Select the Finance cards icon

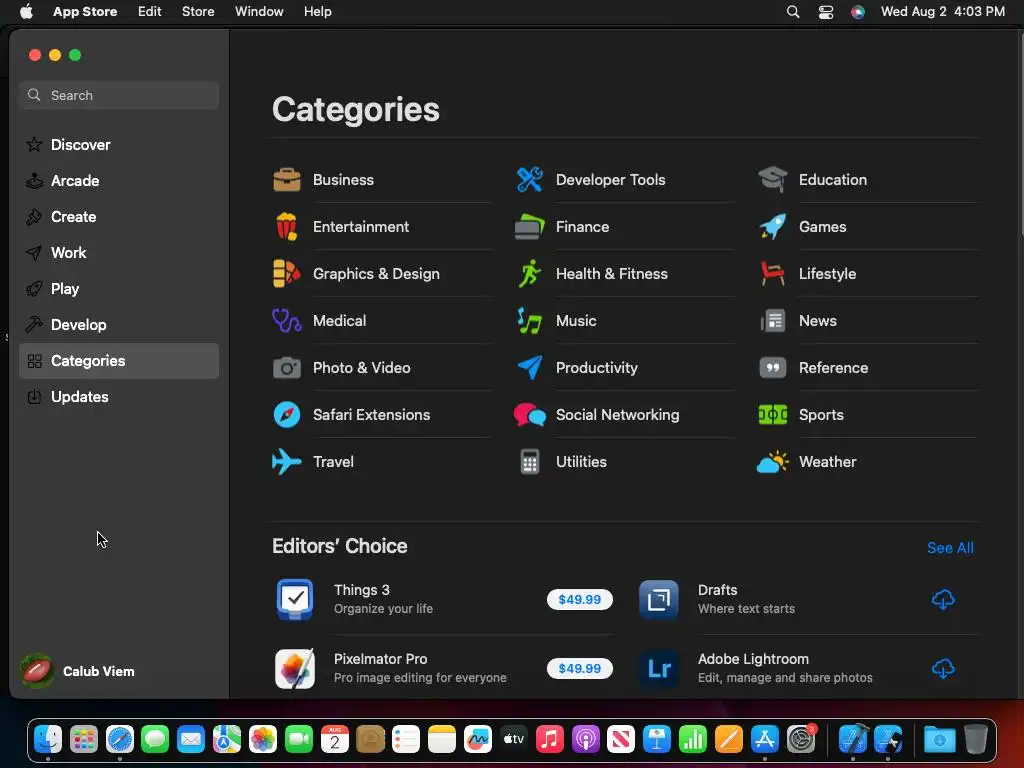point(530,227)
